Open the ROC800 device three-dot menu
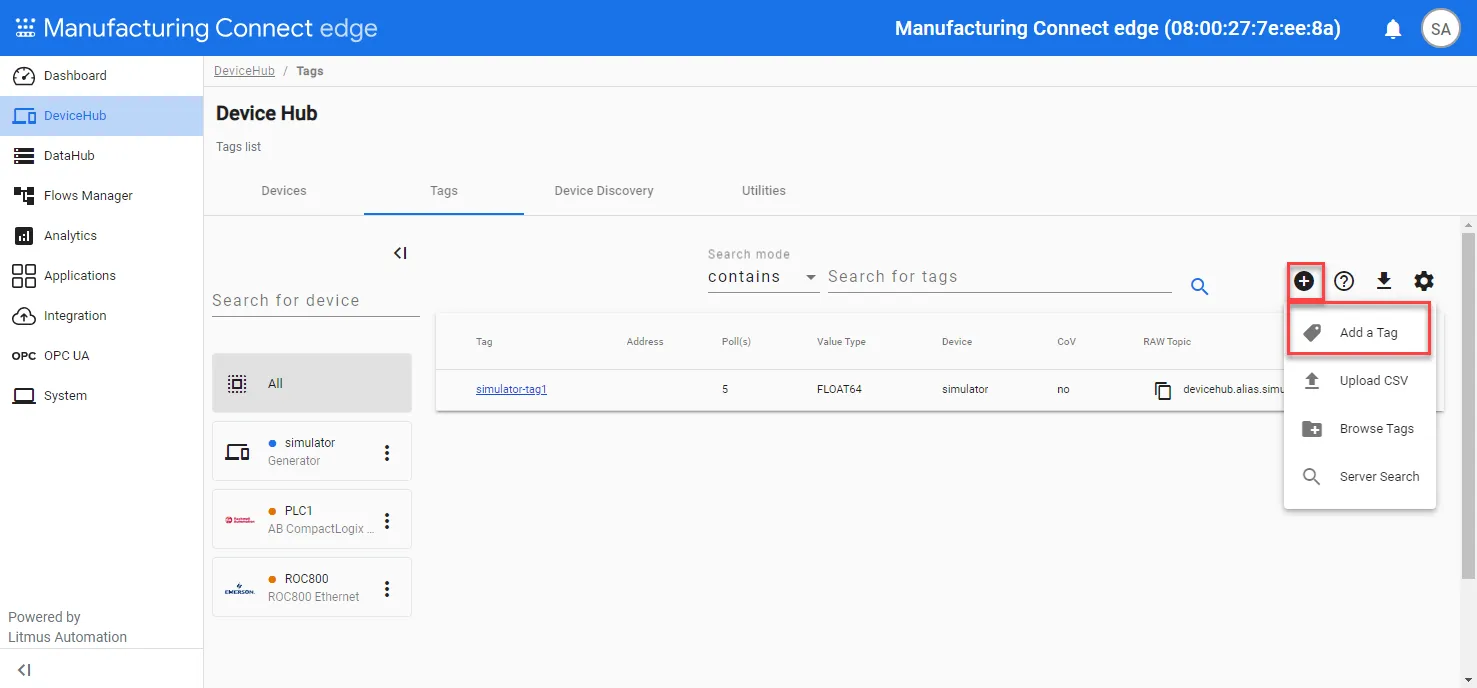The width and height of the screenshot is (1477, 688). click(x=388, y=589)
